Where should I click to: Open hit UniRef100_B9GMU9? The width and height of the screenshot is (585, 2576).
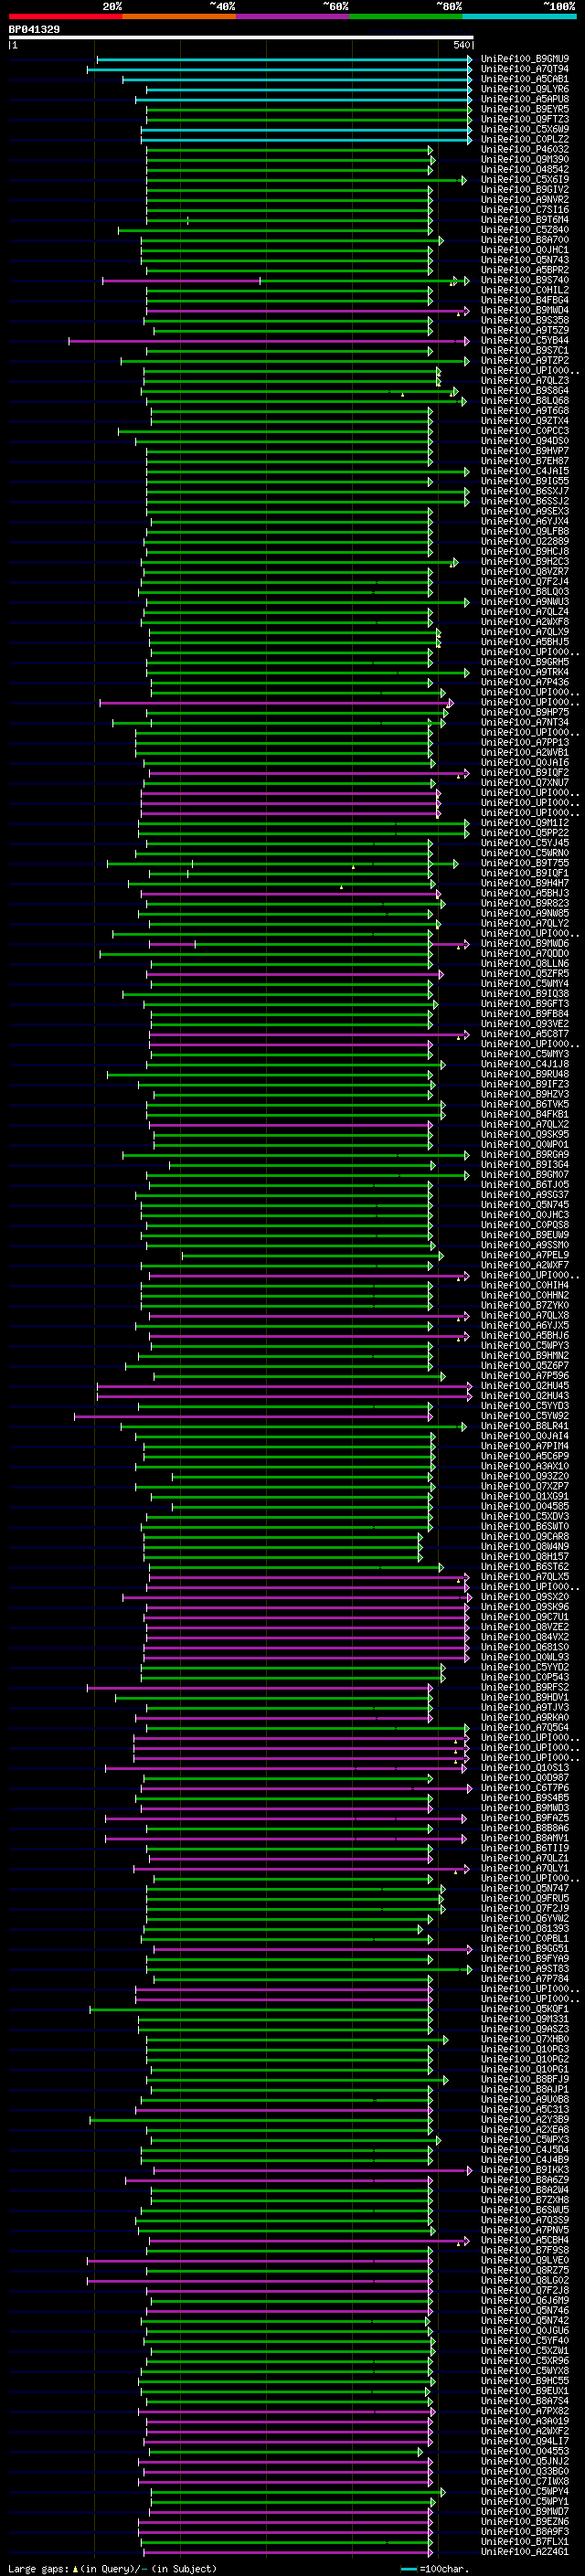coord(525,59)
